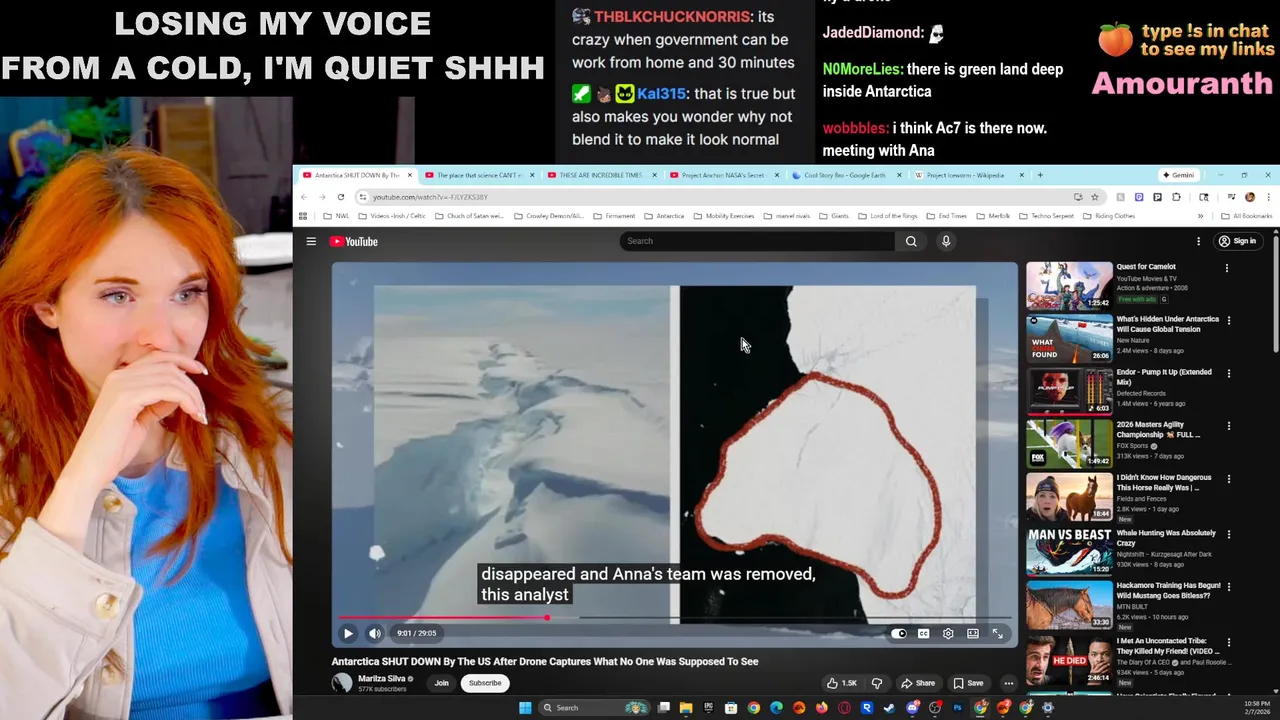Mute the video volume speaker icon
1280x720 pixels.
[x=375, y=633]
